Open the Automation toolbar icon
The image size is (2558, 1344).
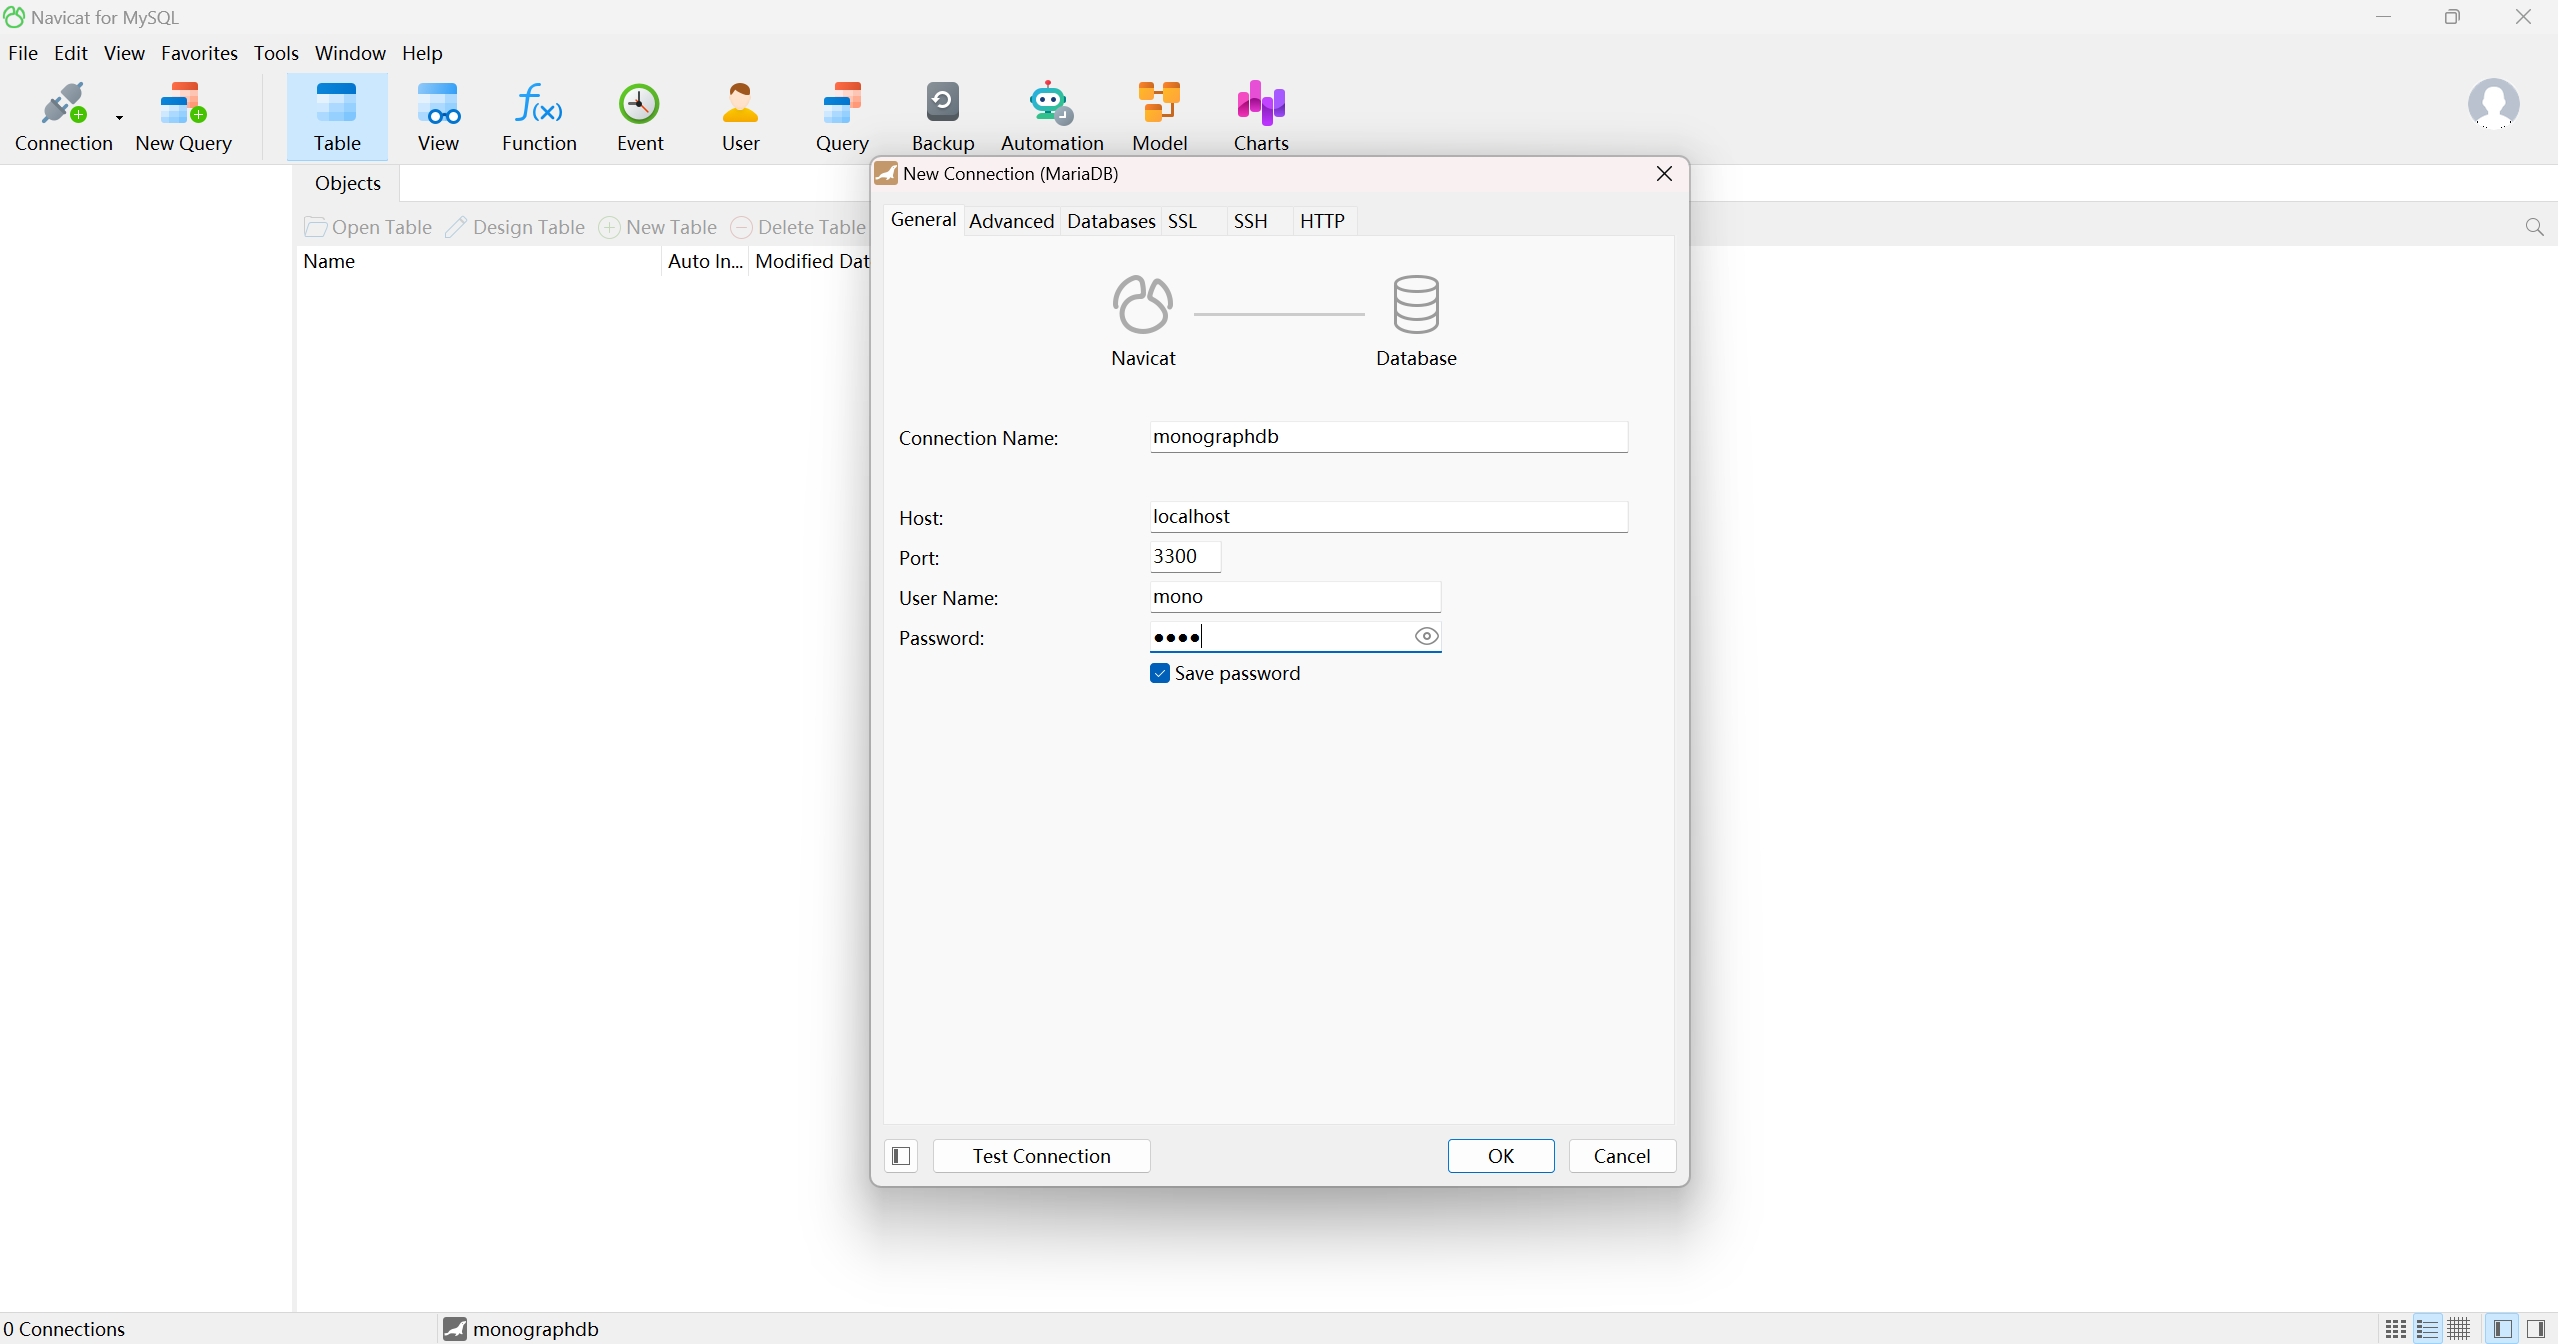click(x=1052, y=117)
